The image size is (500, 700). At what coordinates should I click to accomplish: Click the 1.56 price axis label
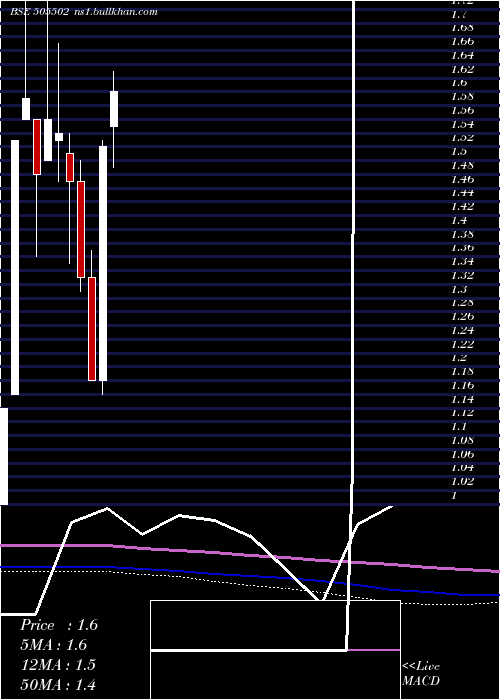click(462, 110)
